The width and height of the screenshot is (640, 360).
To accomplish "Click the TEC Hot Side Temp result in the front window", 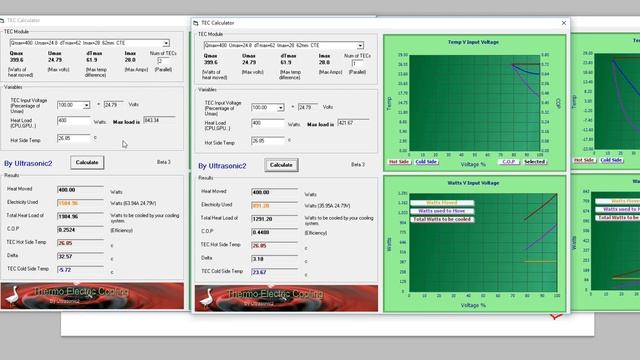I will (274, 246).
